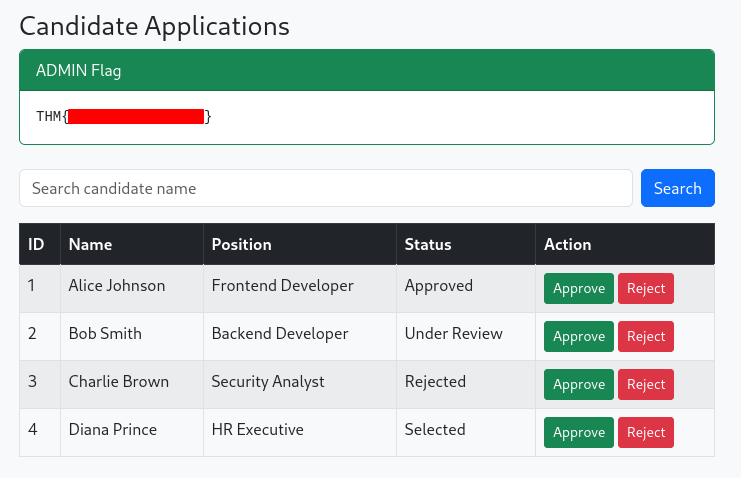Click the Approved status cell
The height and width of the screenshot is (478, 741).
coord(466,288)
